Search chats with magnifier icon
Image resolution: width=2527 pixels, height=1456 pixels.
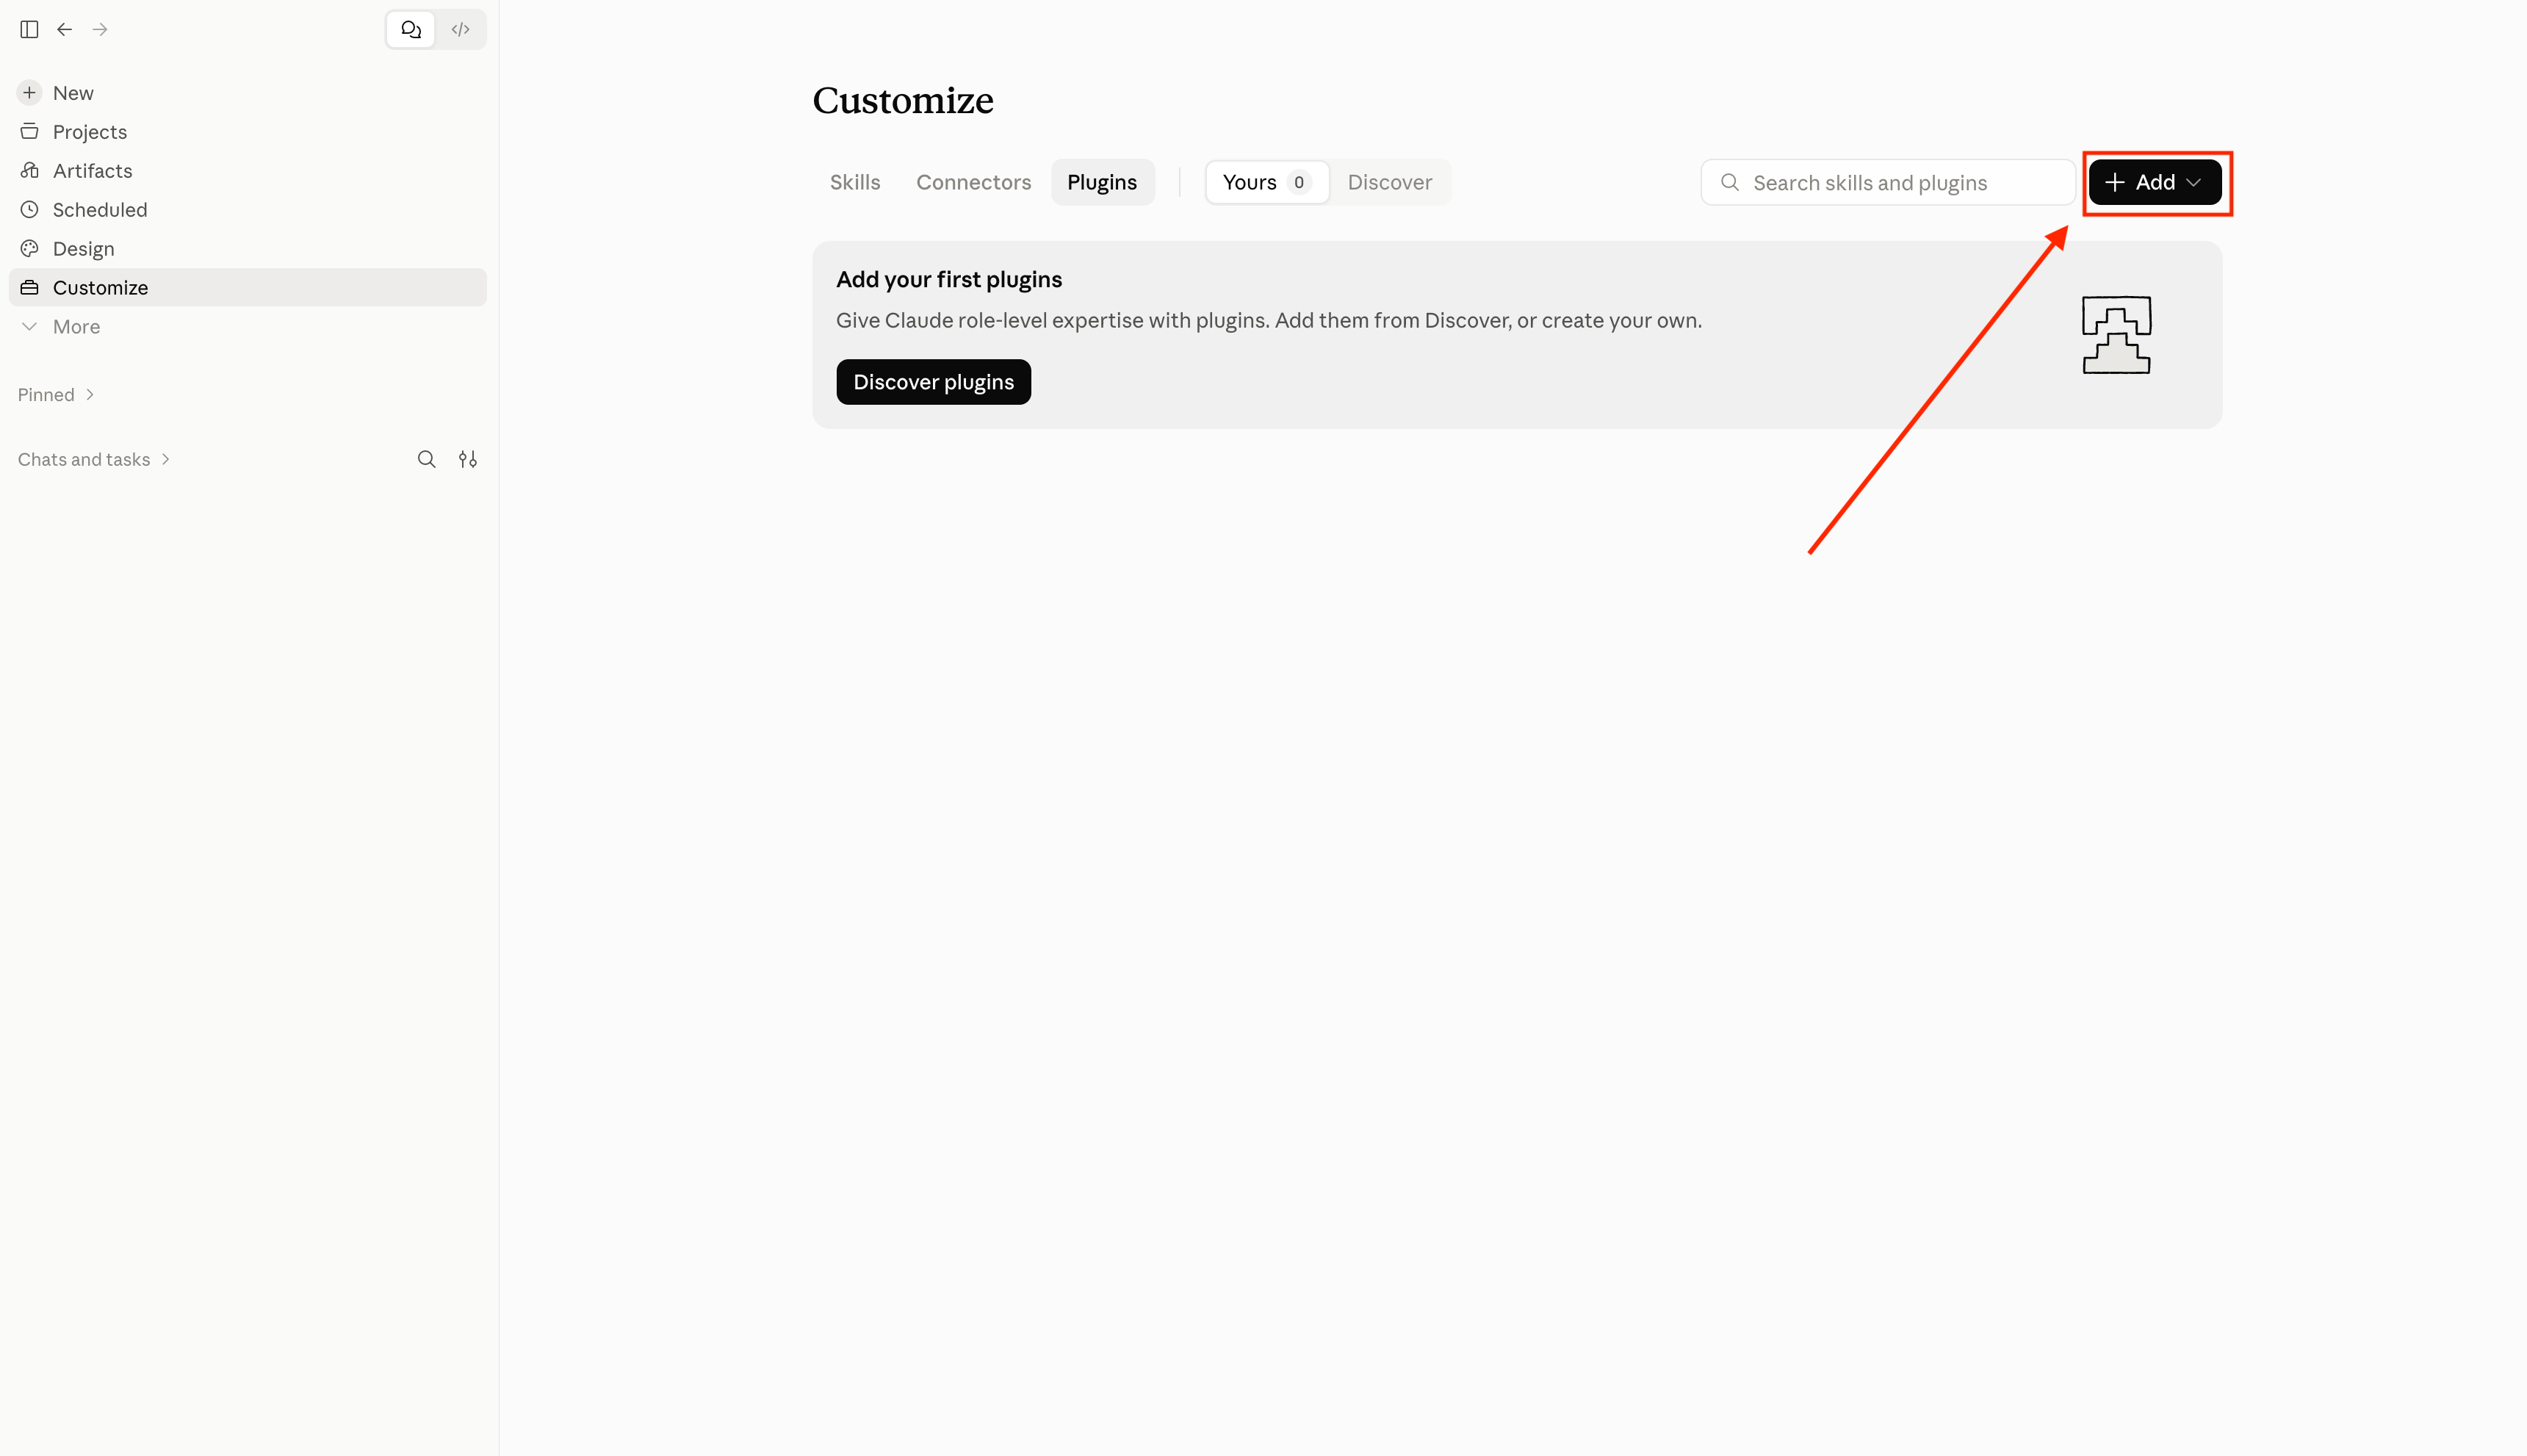[427, 460]
